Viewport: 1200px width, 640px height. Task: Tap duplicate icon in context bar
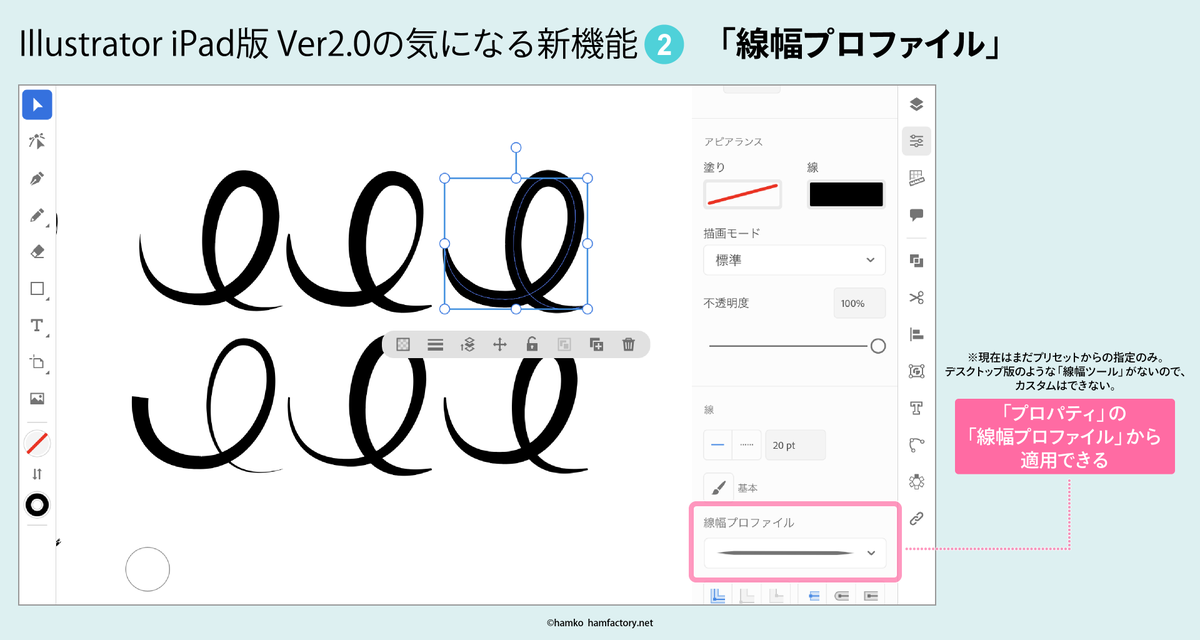click(x=597, y=344)
